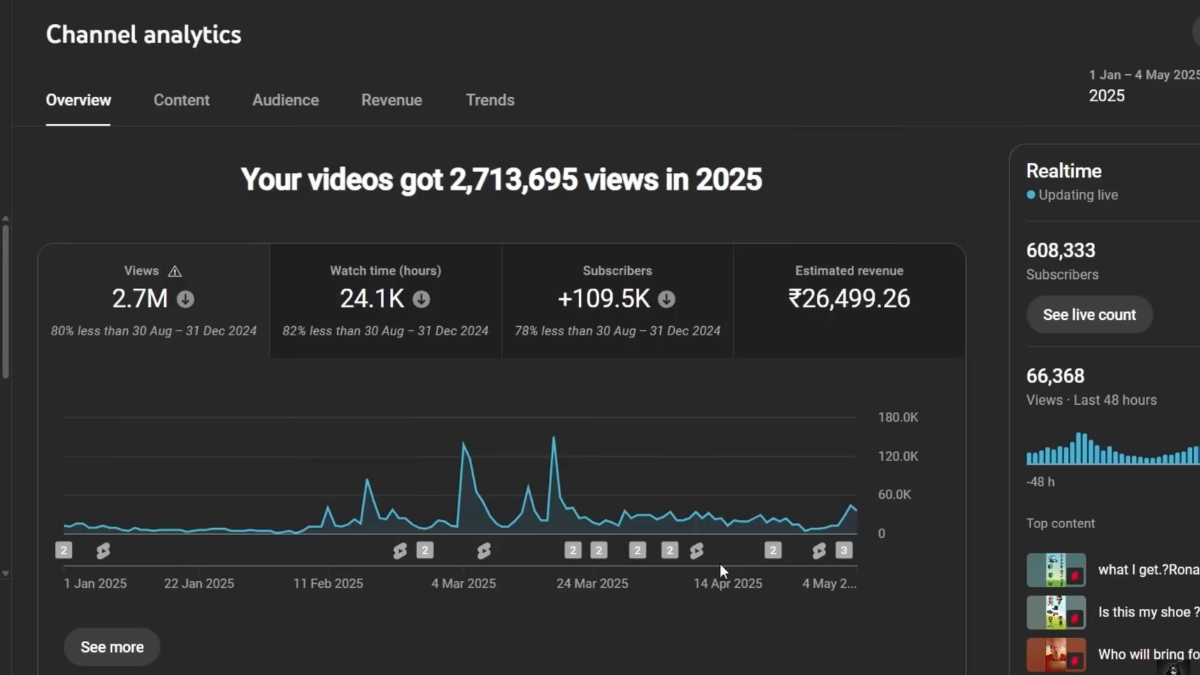Open the 'Is this my shoe?' video thumbnail

point(1056,612)
